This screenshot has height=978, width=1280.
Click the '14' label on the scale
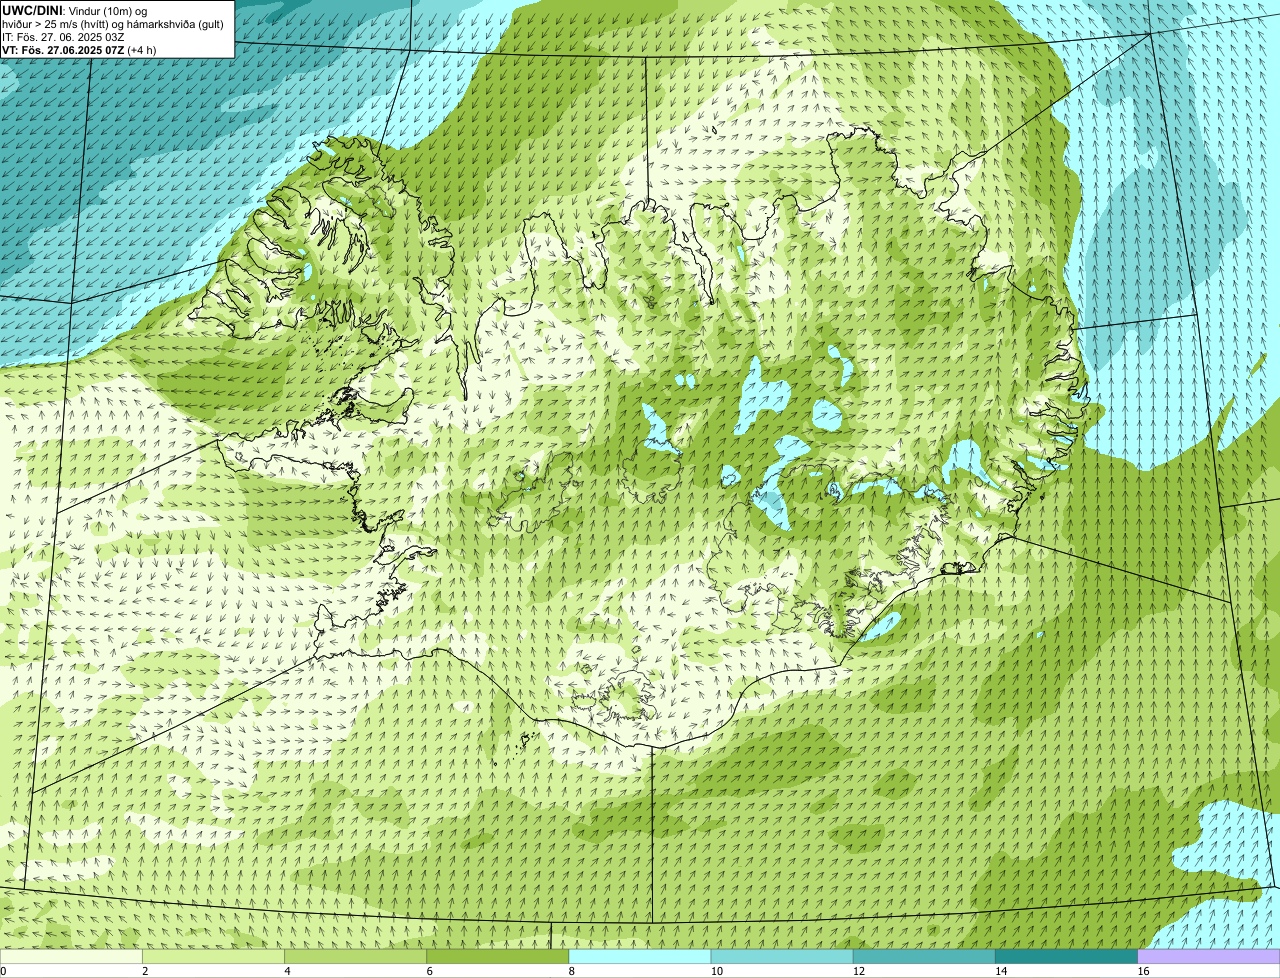click(1001, 971)
